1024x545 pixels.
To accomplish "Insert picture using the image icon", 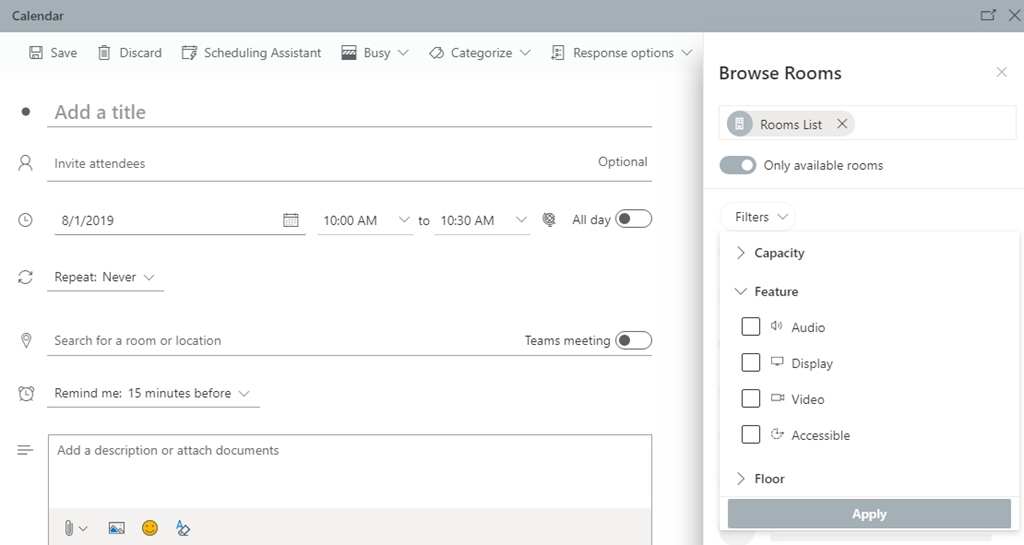I will coord(116,528).
